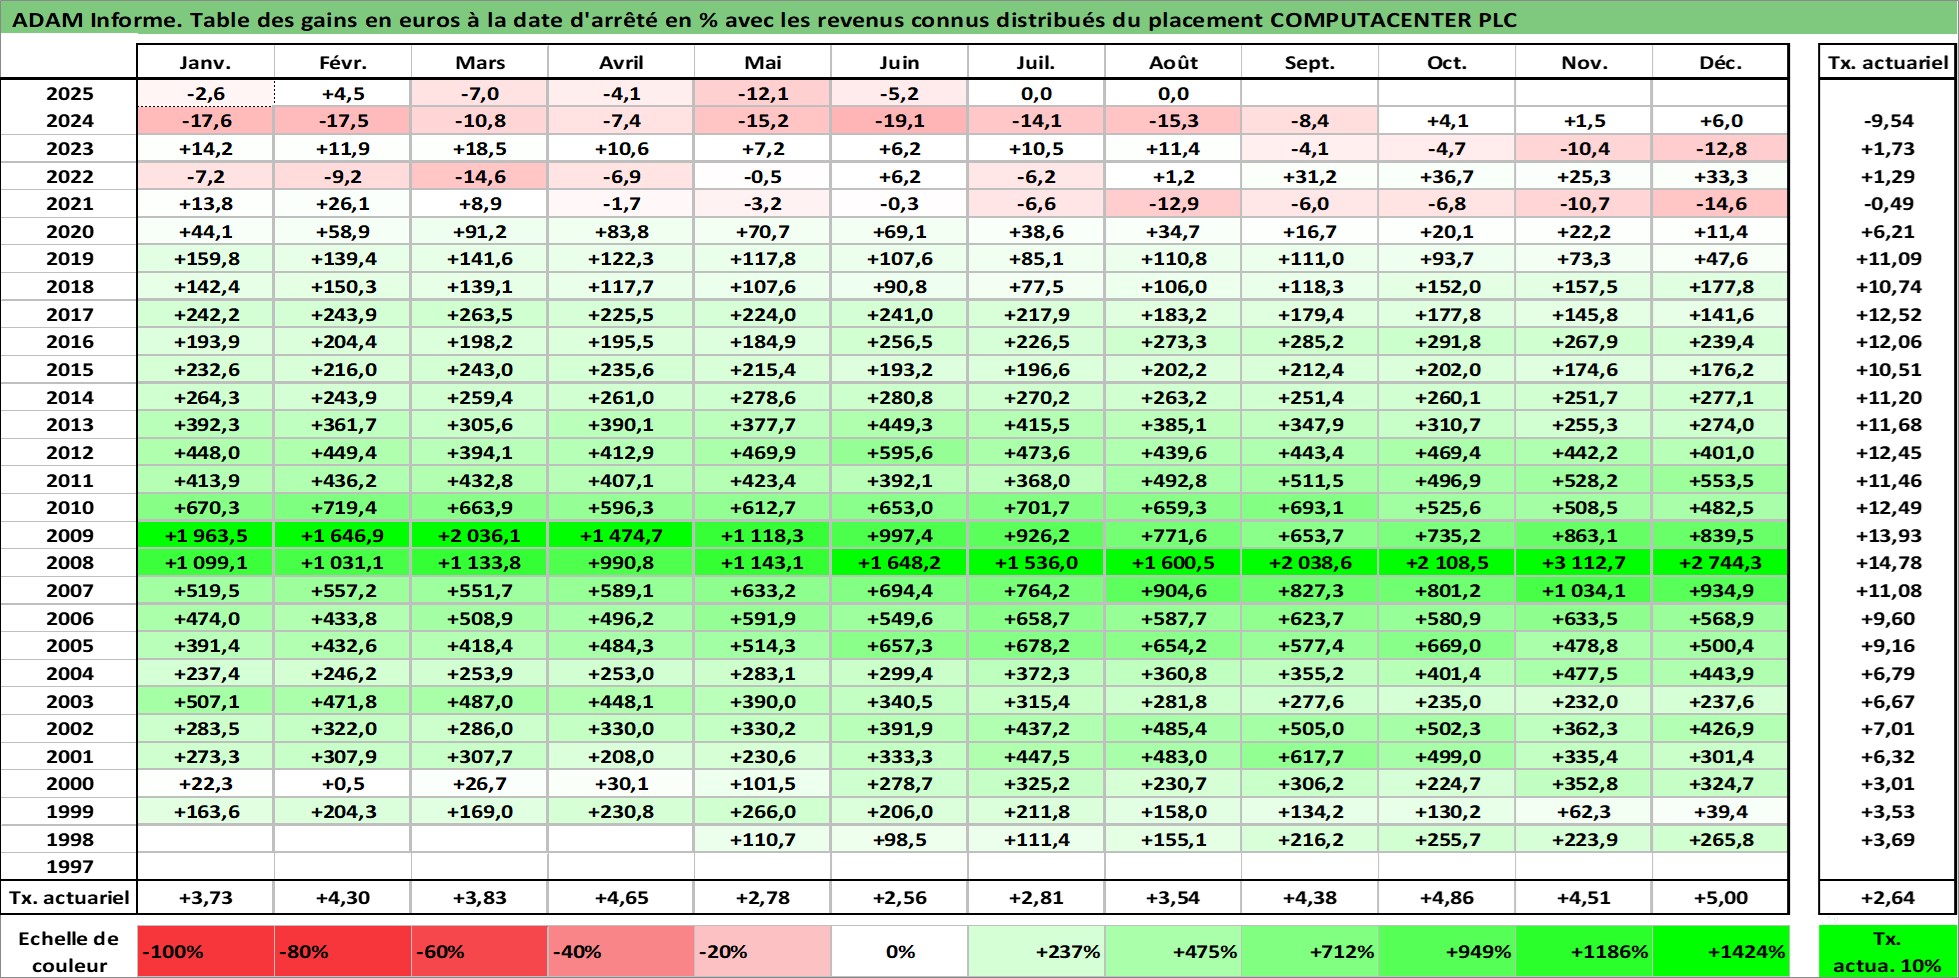The image size is (1959, 978).
Task: Select the Déc. column header
Action: tap(1720, 62)
